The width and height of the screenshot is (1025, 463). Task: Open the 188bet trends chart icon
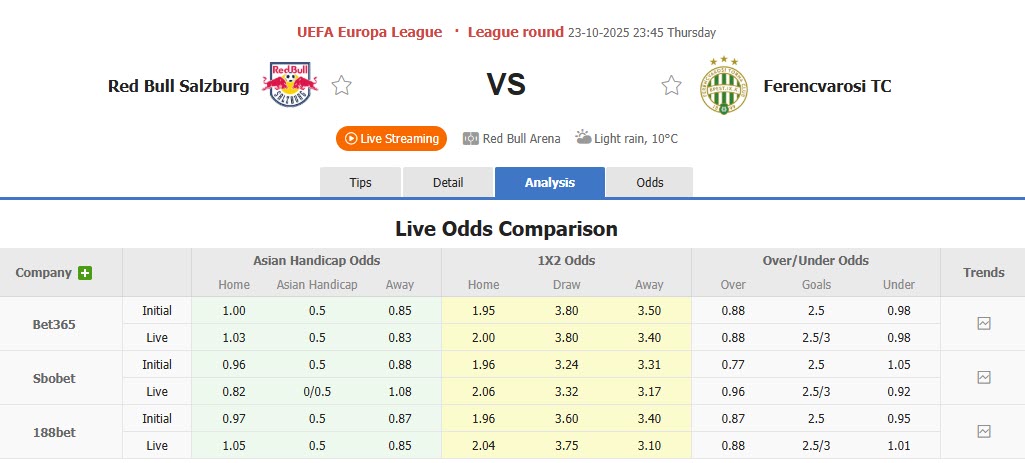984,432
